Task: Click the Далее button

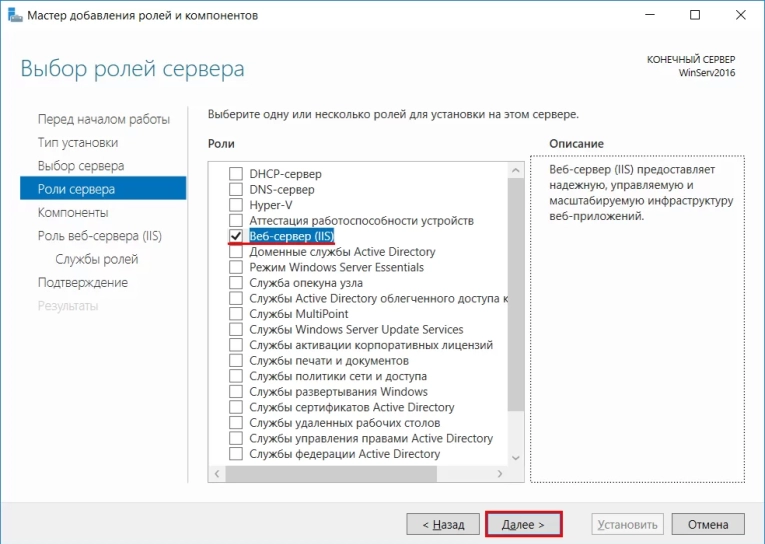Action: 524,524
